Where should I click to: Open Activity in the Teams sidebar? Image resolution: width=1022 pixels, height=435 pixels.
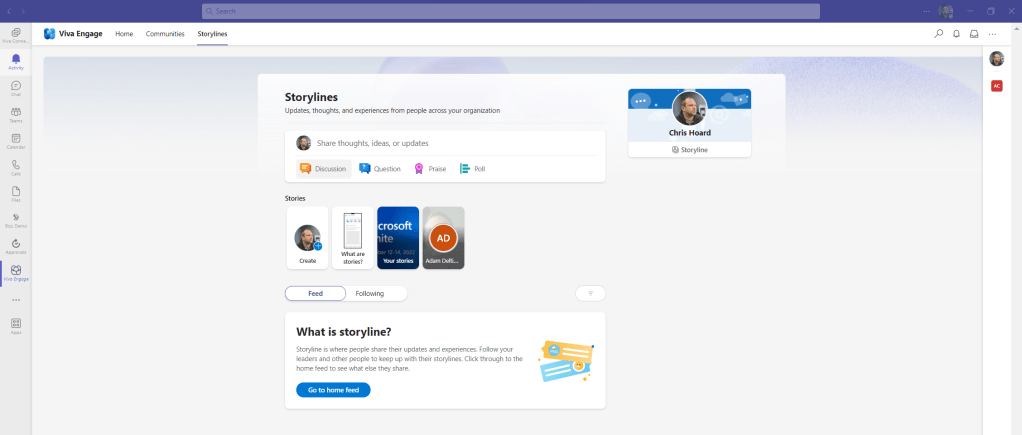(x=16, y=62)
